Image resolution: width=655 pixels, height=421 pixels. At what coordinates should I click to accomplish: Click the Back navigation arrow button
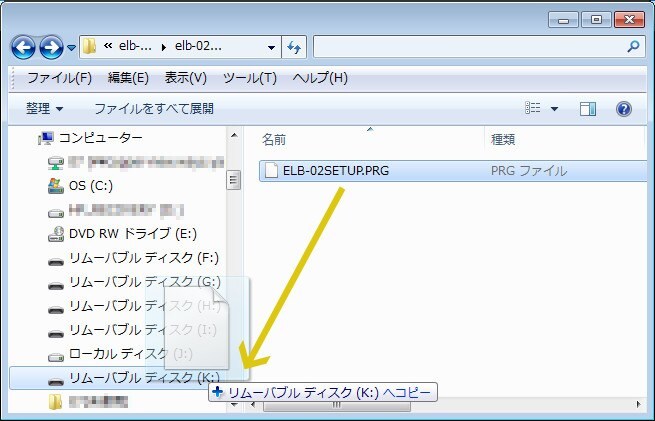(x=23, y=47)
